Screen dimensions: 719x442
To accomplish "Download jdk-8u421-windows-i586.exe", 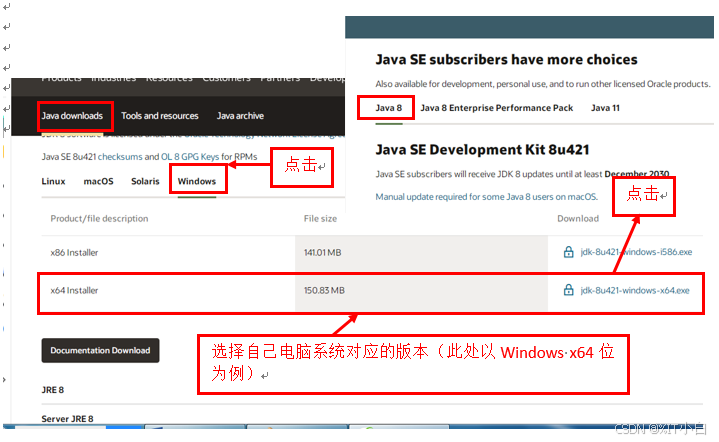I will pos(636,252).
